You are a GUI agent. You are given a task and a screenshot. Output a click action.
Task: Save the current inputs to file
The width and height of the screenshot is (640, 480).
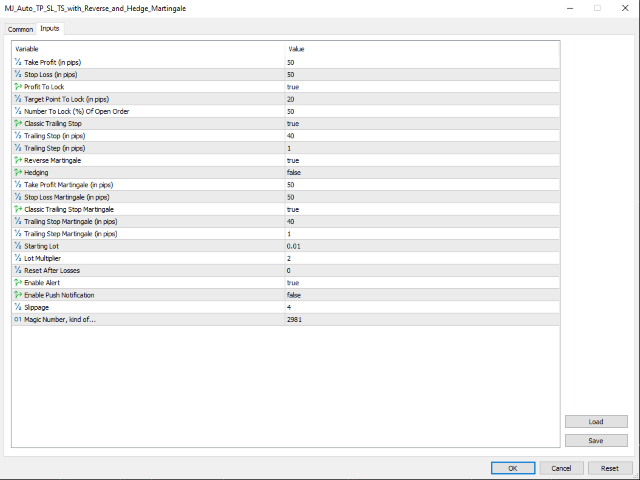click(596, 440)
